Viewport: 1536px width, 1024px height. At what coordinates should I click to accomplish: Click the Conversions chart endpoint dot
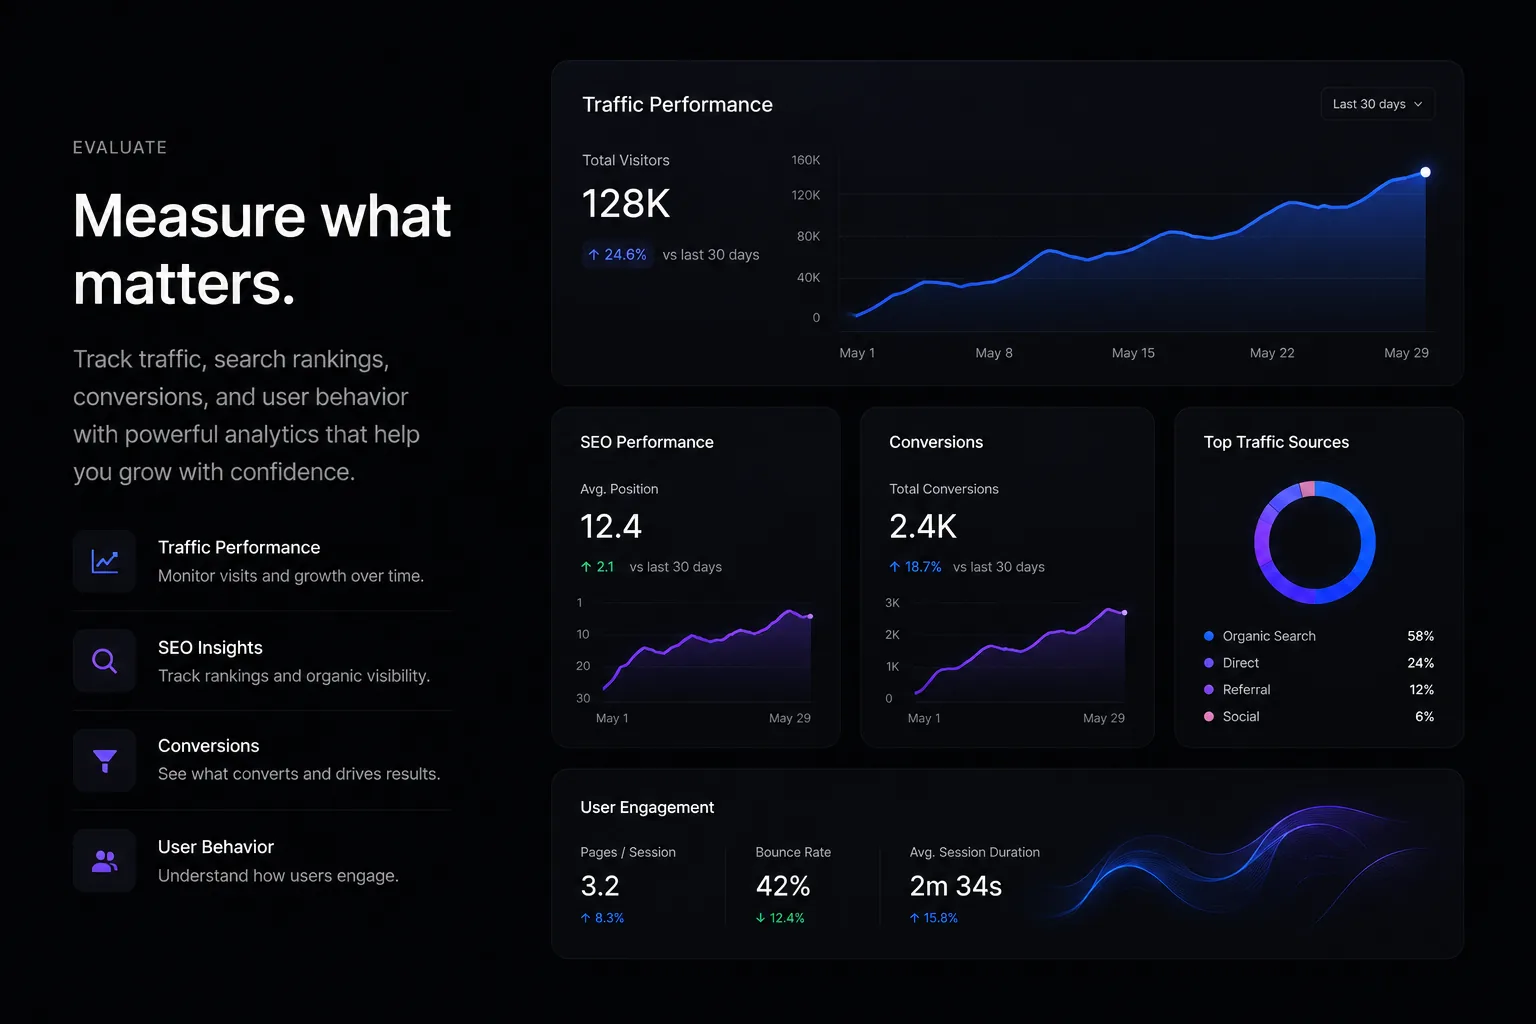point(1124,612)
